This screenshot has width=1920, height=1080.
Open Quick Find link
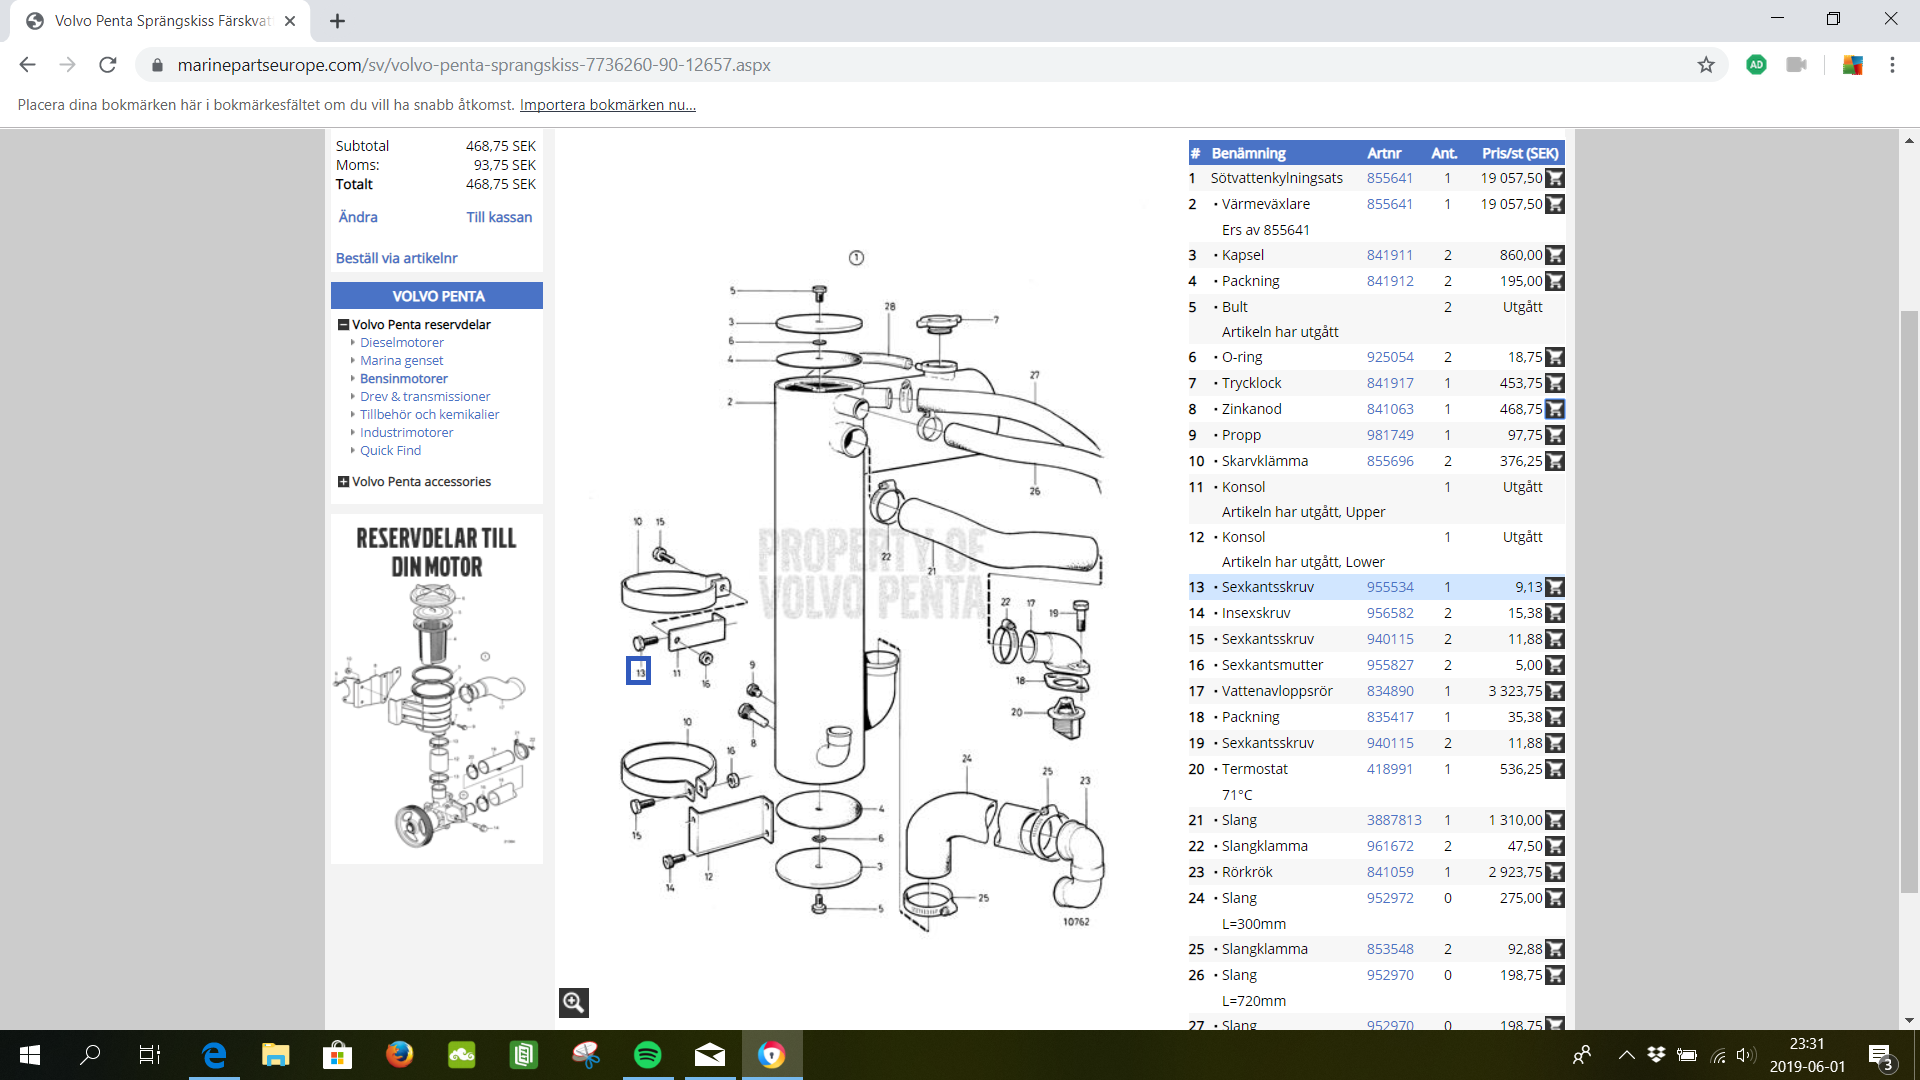click(x=391, y=451)
